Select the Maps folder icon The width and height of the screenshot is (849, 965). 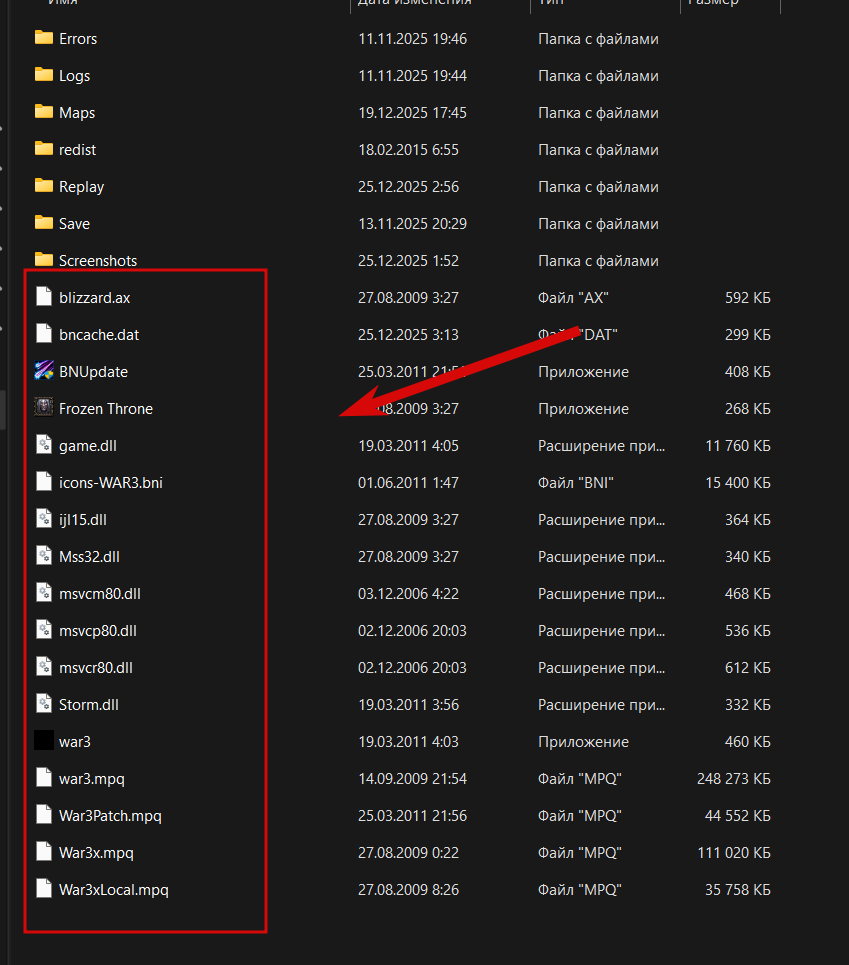click(x=44, y=112)
